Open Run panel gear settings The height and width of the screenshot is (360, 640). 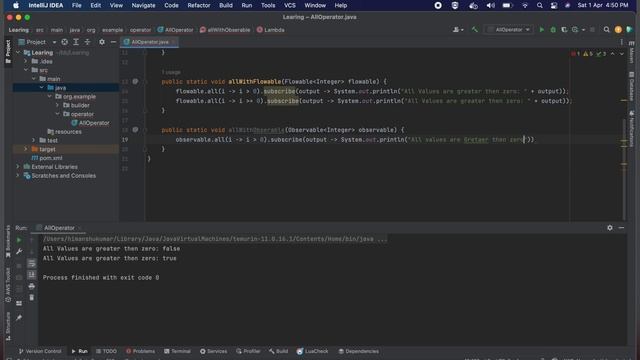pos(610,228)
